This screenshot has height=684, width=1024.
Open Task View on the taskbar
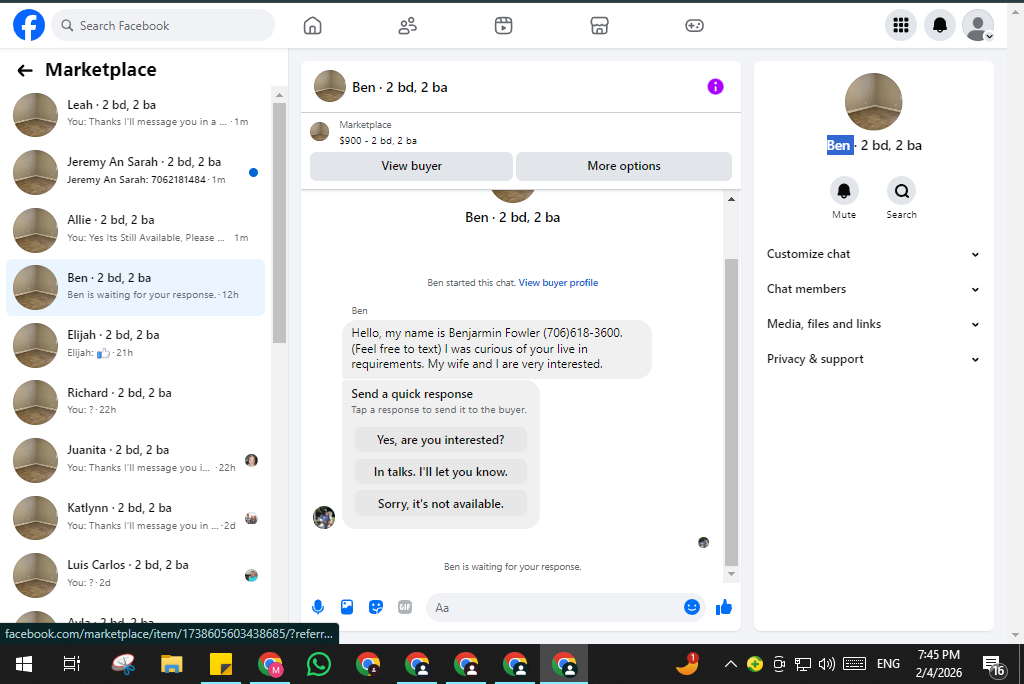[72, 664]
